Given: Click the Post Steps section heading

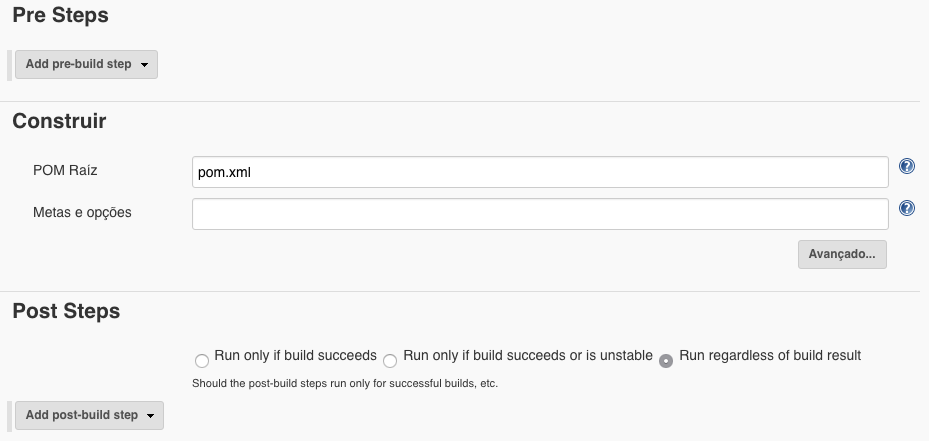Looking at the screenshot, I should point(66,311).
